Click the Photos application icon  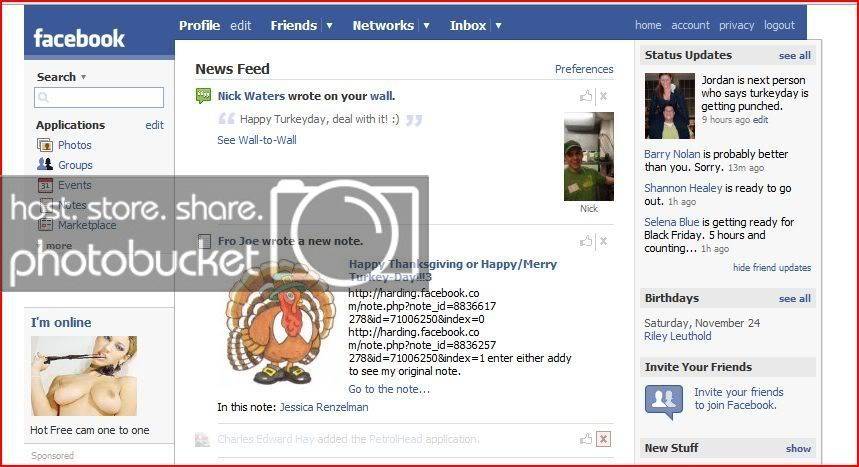click(x=44, y=145)
